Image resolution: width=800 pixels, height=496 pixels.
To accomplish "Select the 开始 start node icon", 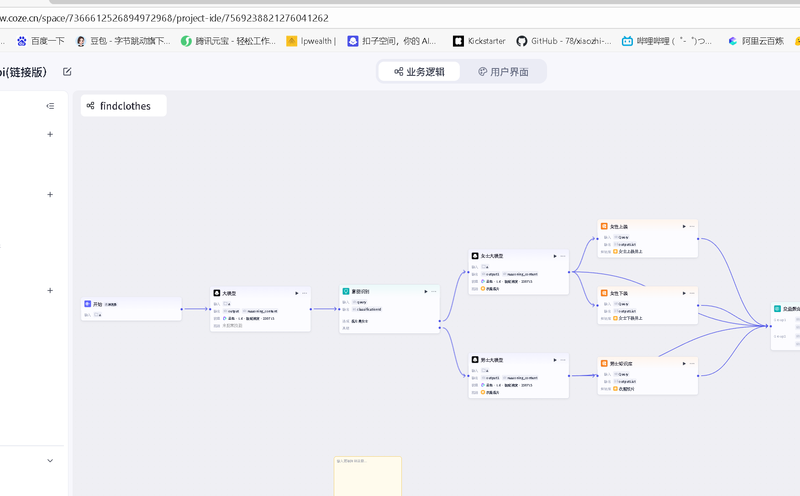I will tap(87, 304).
